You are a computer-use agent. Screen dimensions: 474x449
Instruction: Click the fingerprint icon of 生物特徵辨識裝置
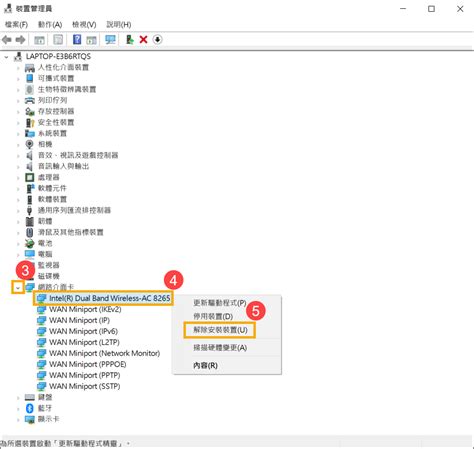point(30,89)
